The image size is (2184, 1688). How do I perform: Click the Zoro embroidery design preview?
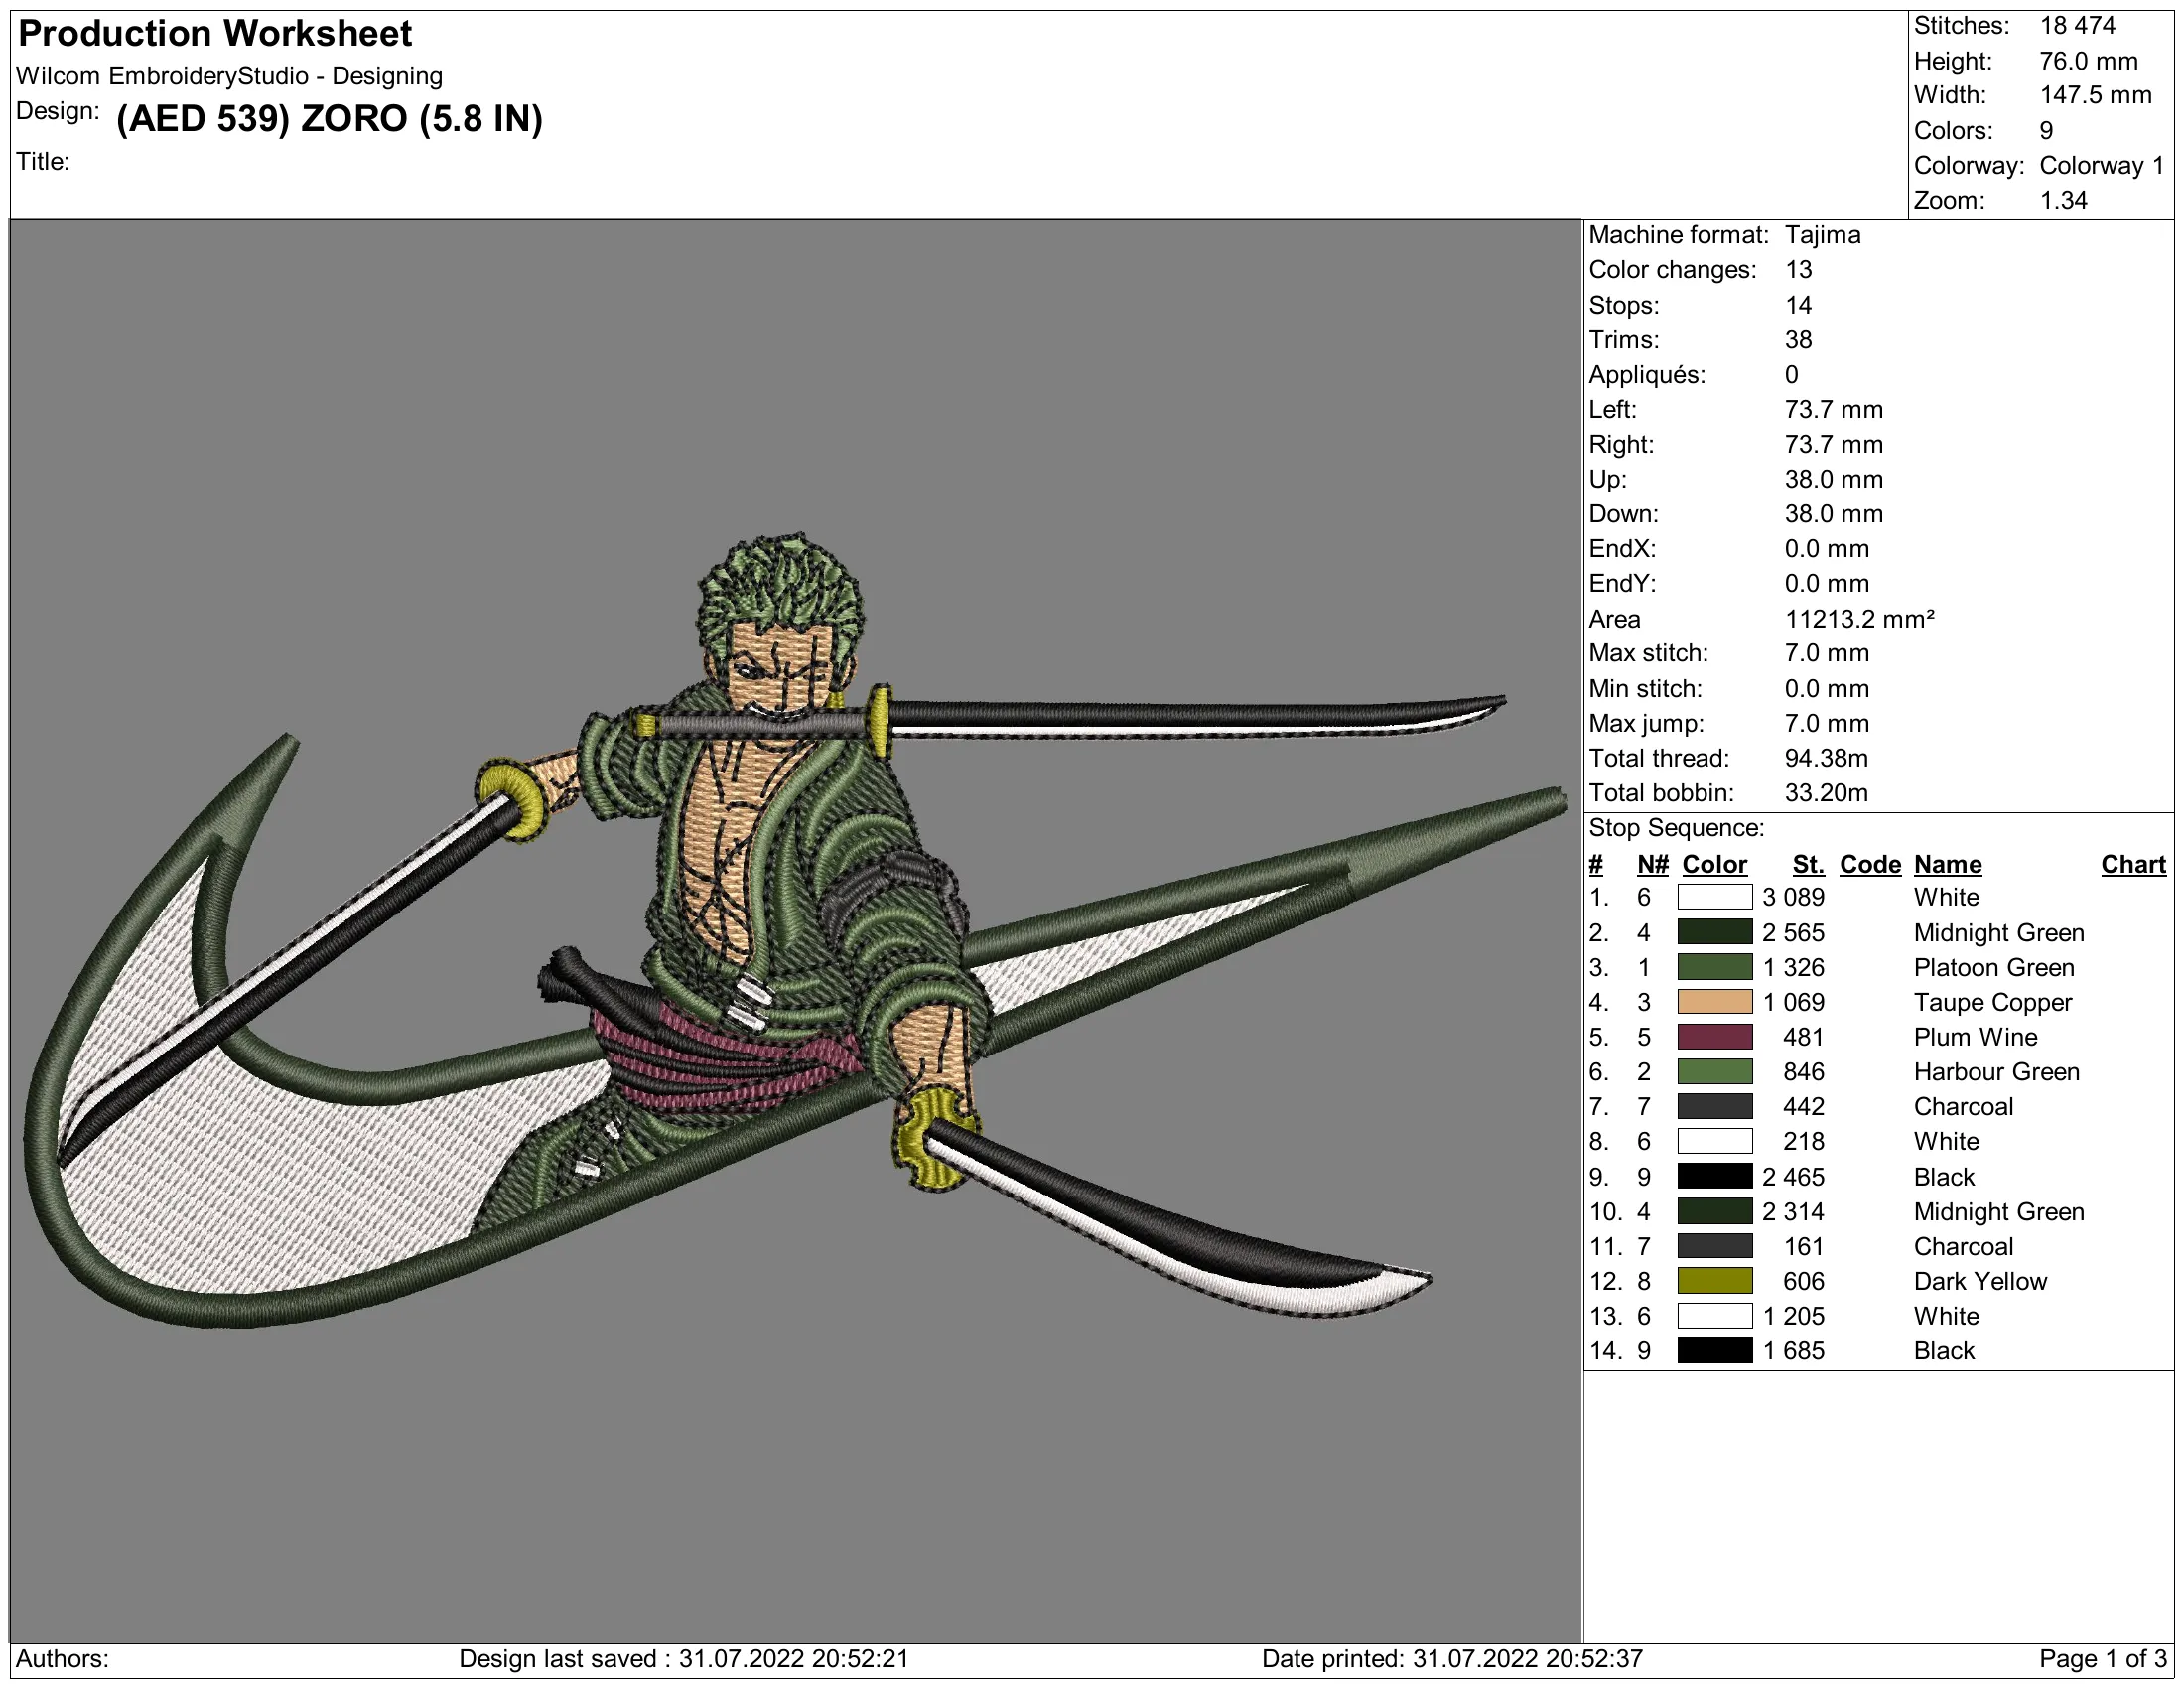pos(795,930)
